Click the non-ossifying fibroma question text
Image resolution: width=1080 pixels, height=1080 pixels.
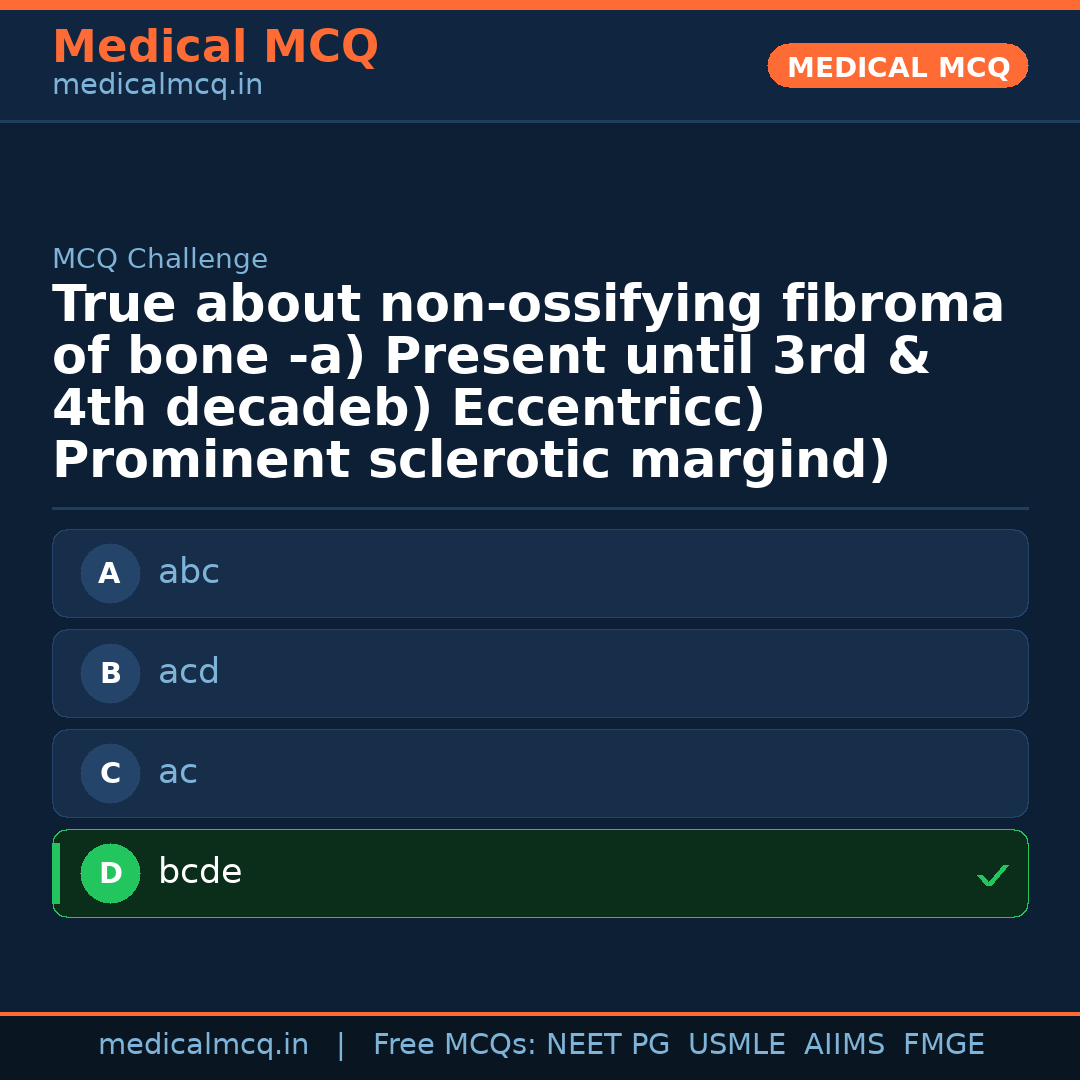(528, 382)
